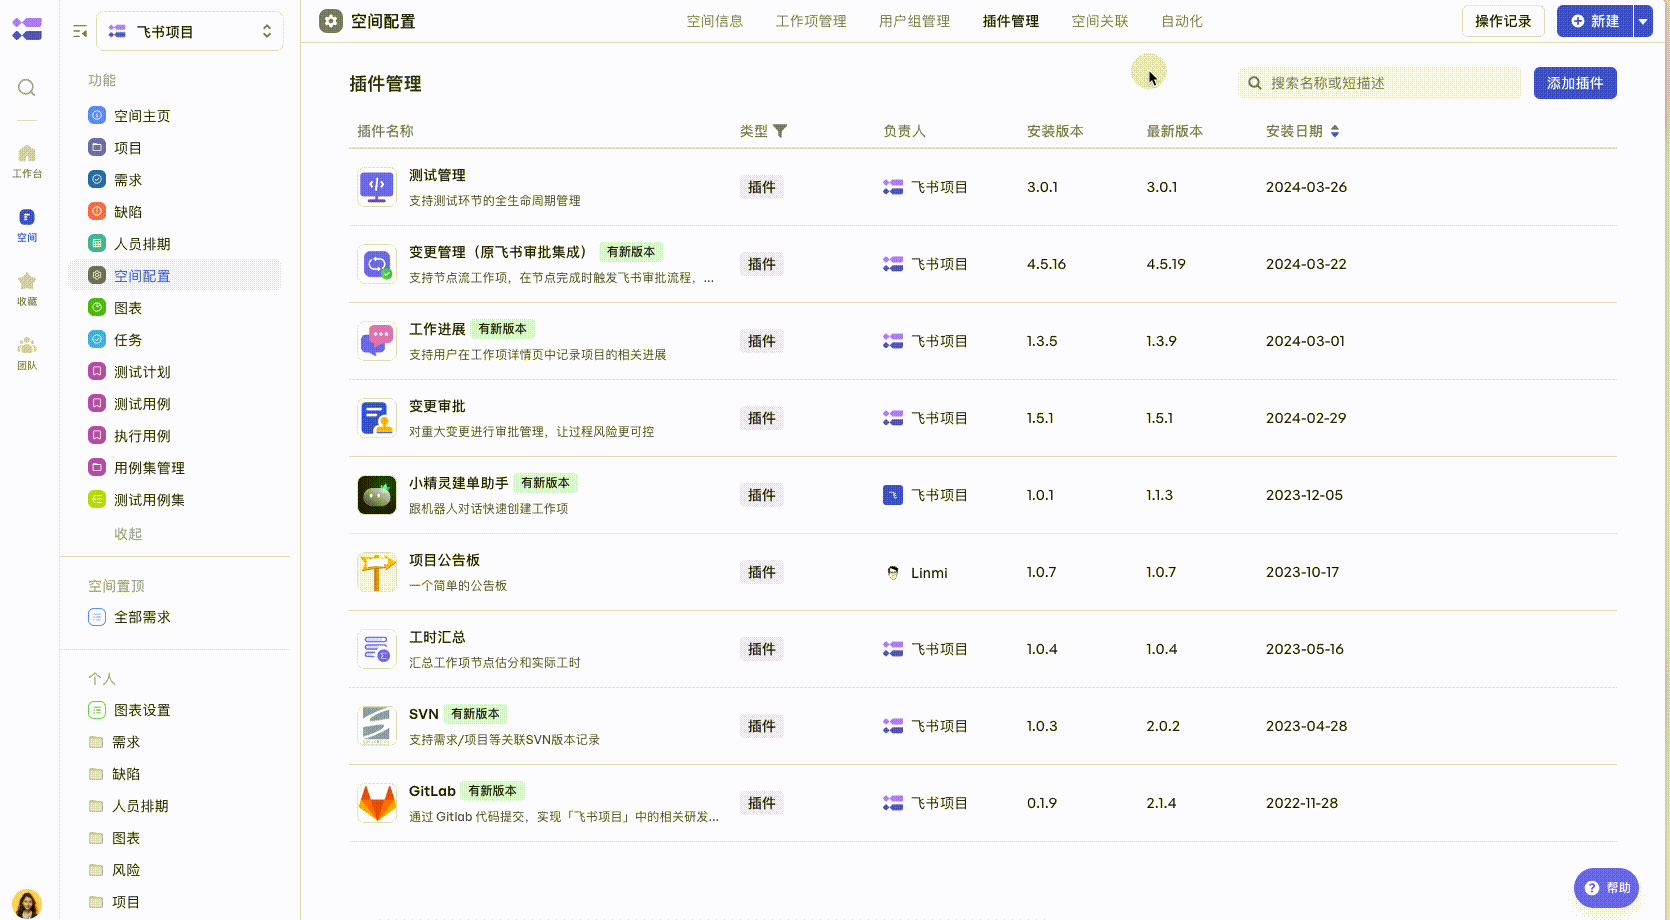Filter by 类型 using the funnel icon

pos(780,131)
